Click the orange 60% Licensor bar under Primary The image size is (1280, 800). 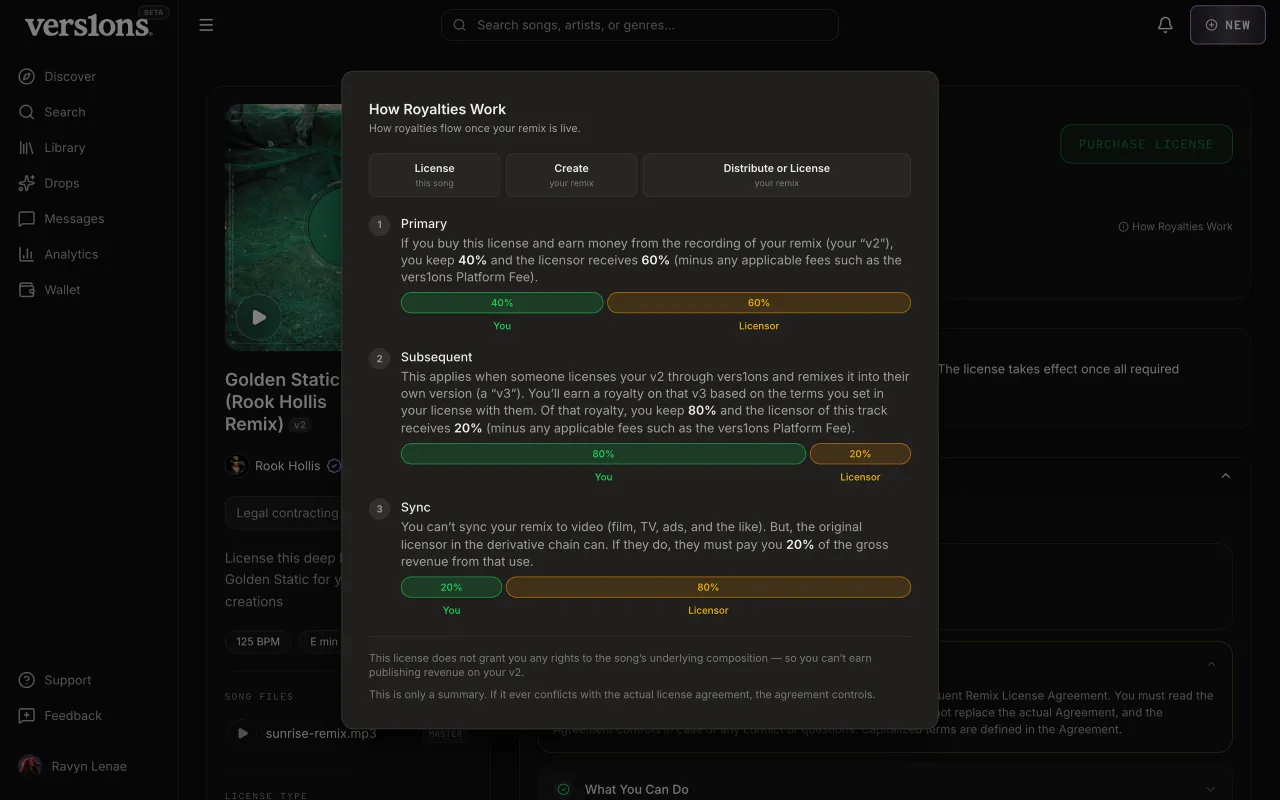(x=759, y=303)
